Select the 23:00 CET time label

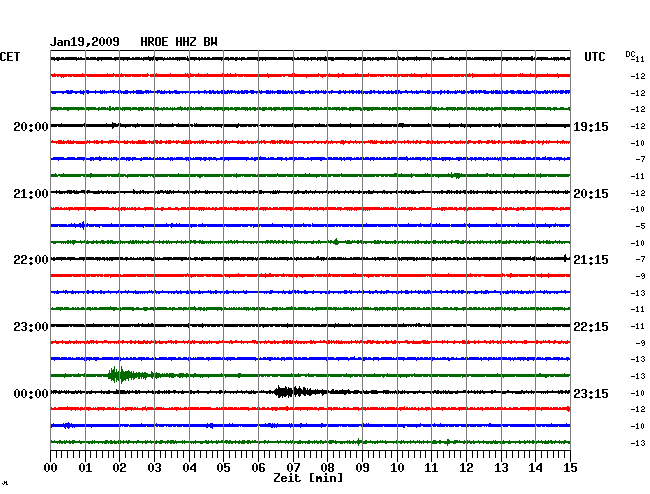tap(31, 327)
